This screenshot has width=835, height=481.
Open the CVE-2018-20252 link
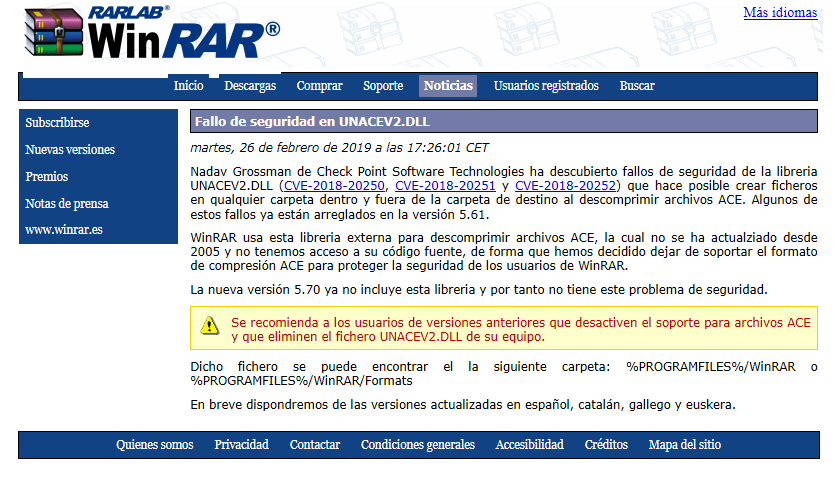click(x=566, y=186)
